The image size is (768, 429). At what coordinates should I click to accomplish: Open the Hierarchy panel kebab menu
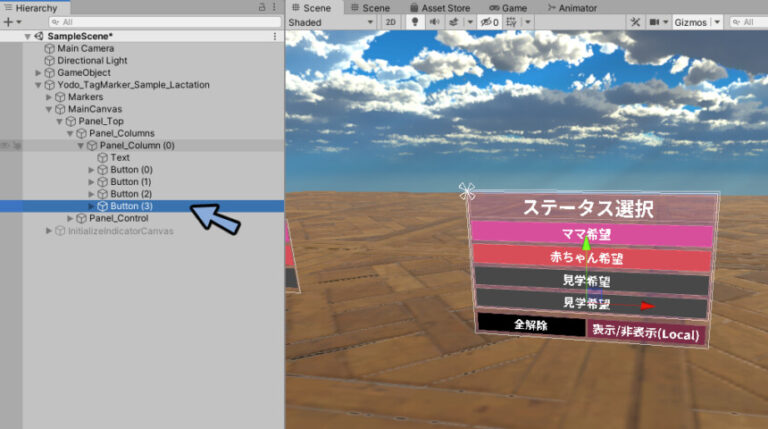click(274, 7)
